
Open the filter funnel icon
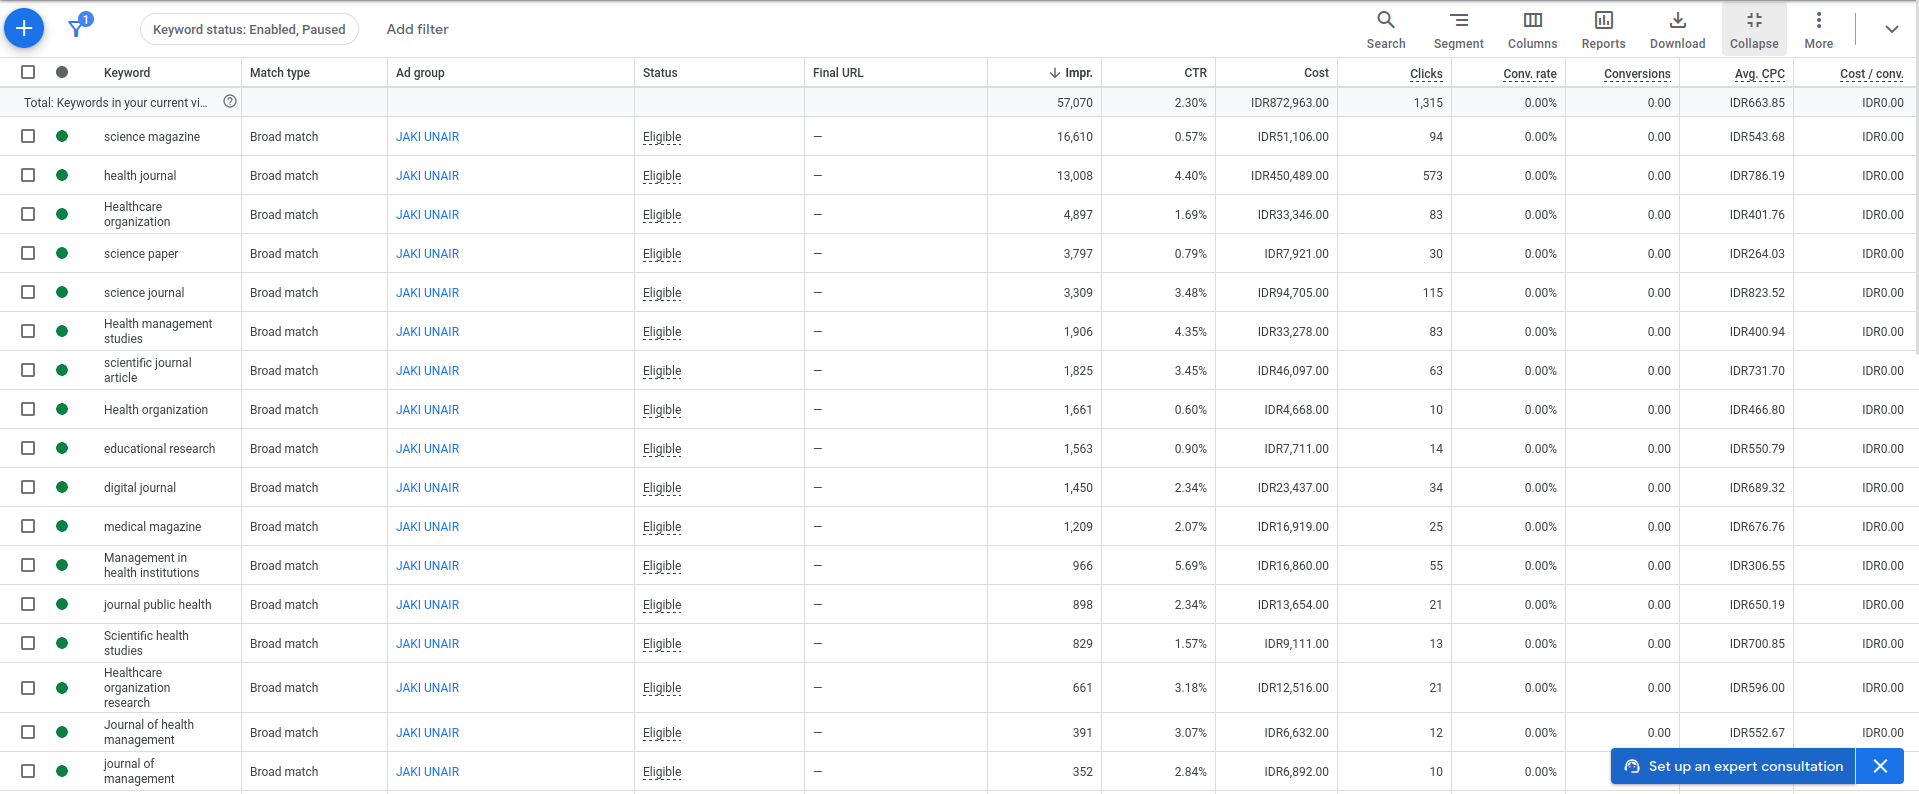[77, 28]
